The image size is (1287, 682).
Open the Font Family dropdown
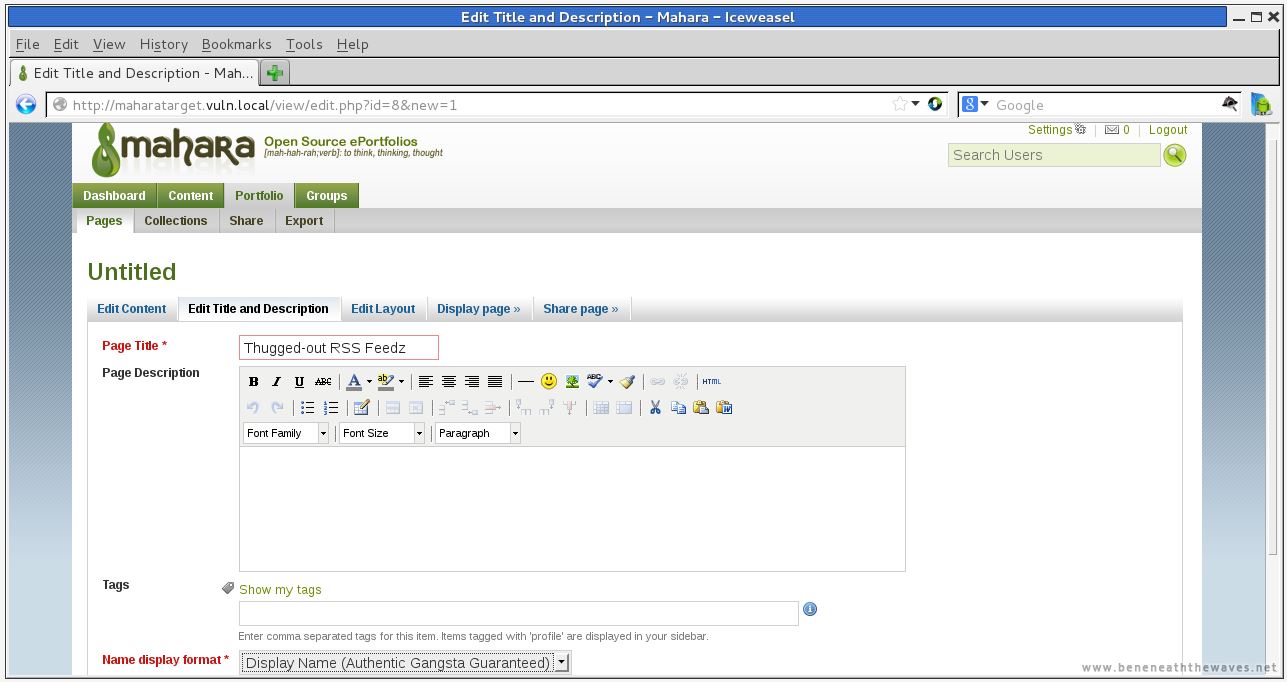click(x=286, y=433)
